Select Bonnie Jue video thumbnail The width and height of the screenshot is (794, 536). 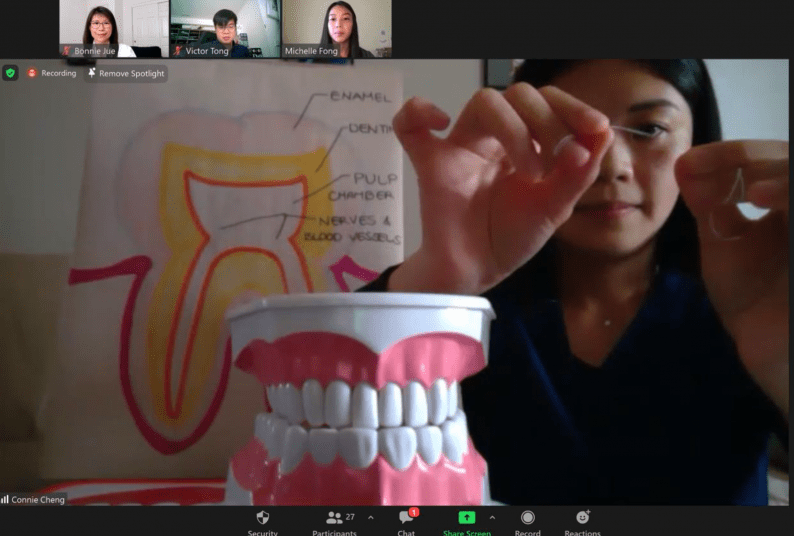114,28
